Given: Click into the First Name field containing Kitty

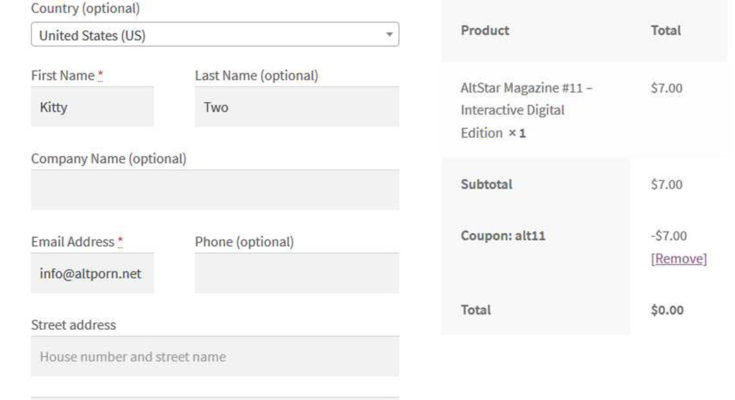Looking at the screenshot, I should pyautogui.click(x=92, y=107).
